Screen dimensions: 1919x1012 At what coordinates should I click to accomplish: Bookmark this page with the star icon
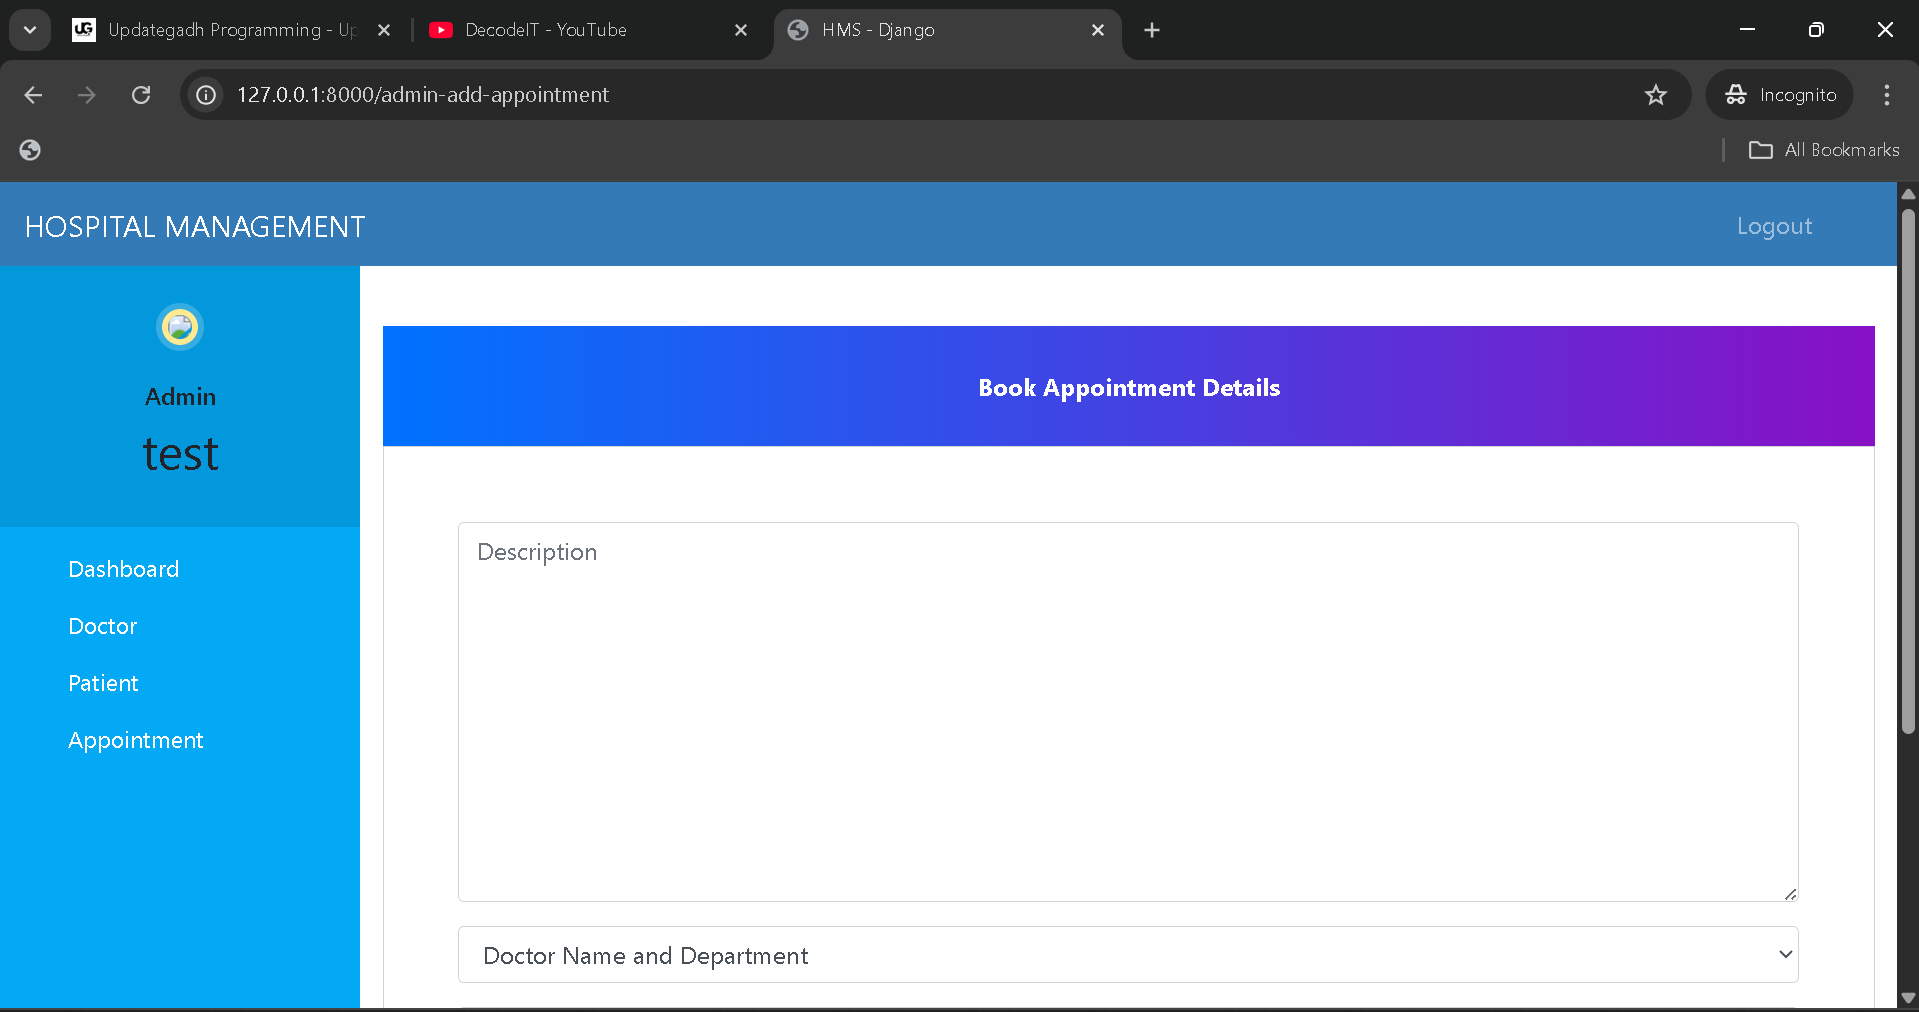pyautogui.click(x=1655, y=95)
